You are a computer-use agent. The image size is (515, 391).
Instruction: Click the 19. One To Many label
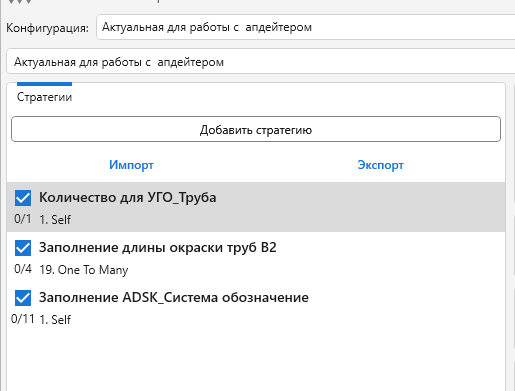pos(84,270)
